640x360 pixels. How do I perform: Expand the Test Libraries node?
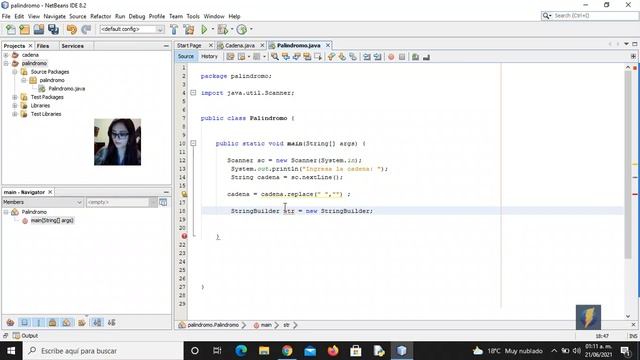[15, 114]
